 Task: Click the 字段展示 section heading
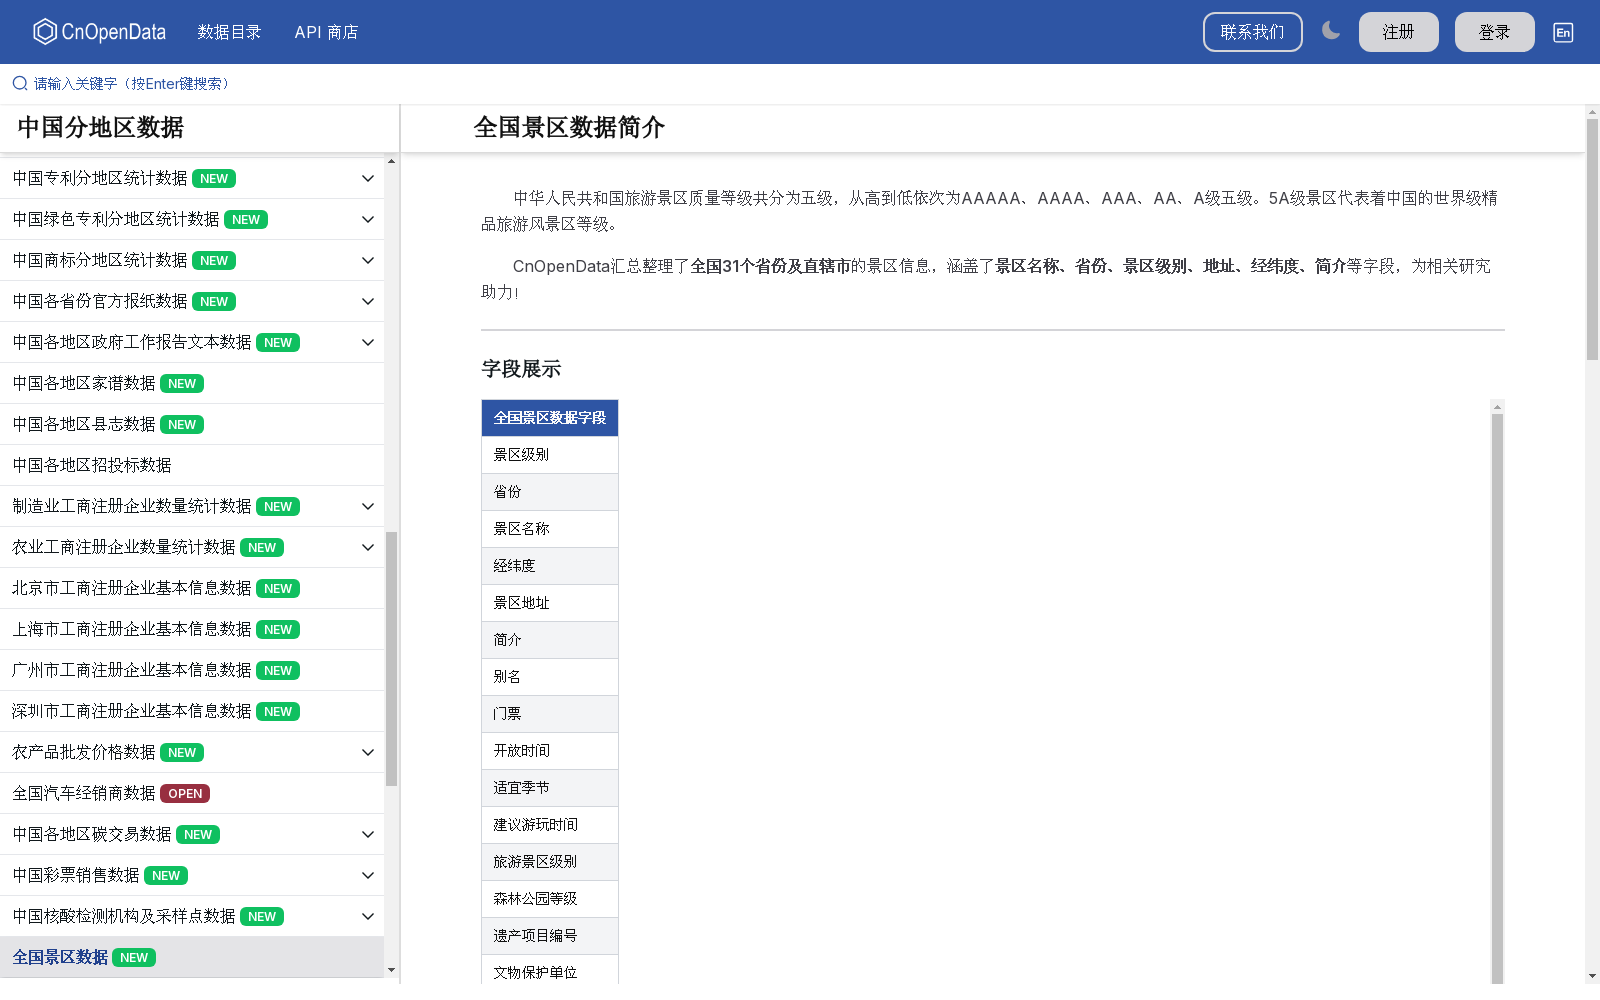point(521,369)
